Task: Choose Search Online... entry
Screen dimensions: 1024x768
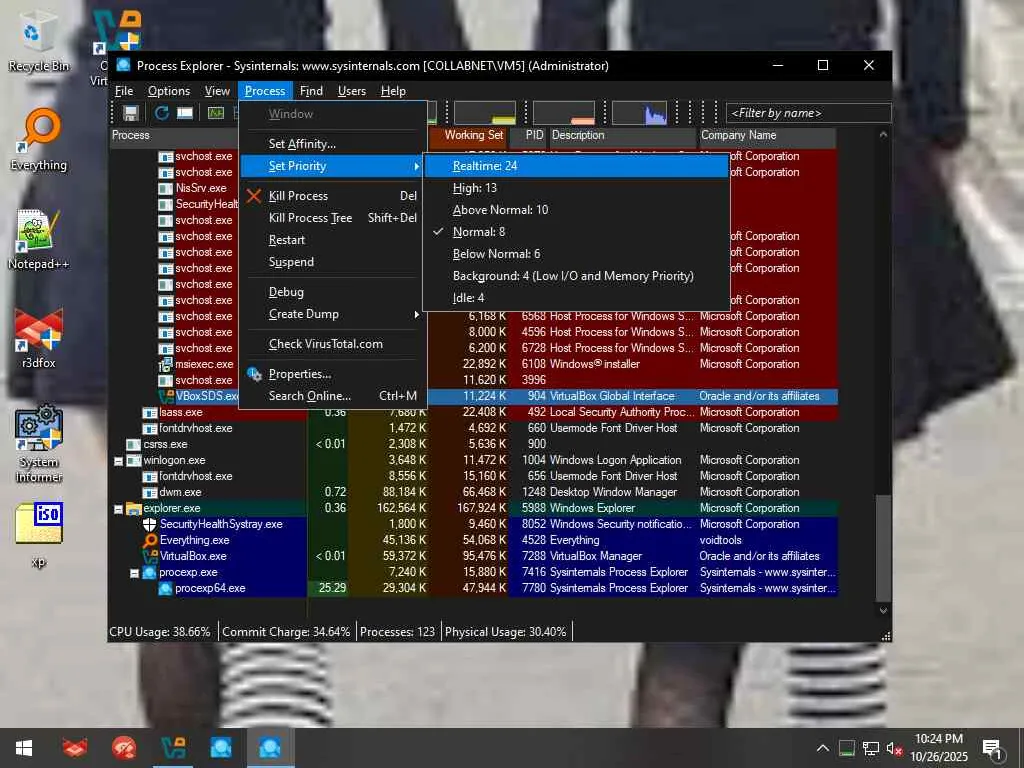Action: (x=334, y=396)
